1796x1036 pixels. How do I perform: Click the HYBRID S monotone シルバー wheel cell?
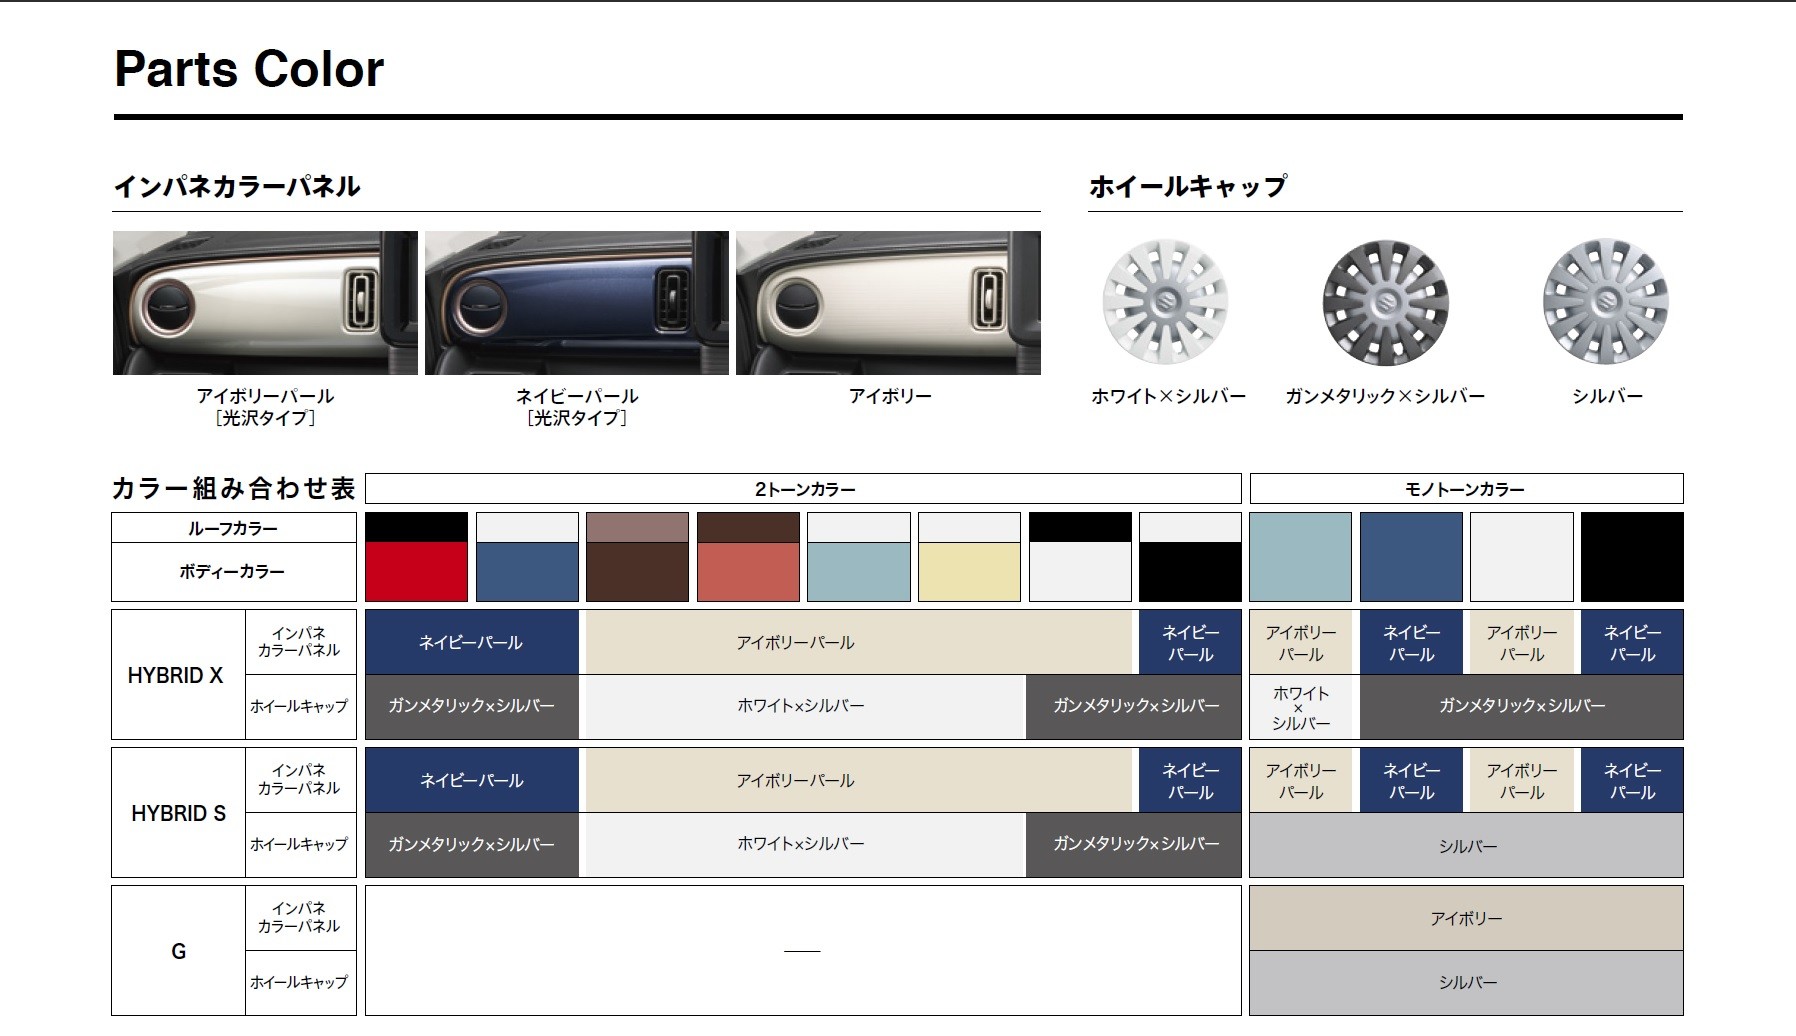pyautogui.click(x=1466, y=846)
